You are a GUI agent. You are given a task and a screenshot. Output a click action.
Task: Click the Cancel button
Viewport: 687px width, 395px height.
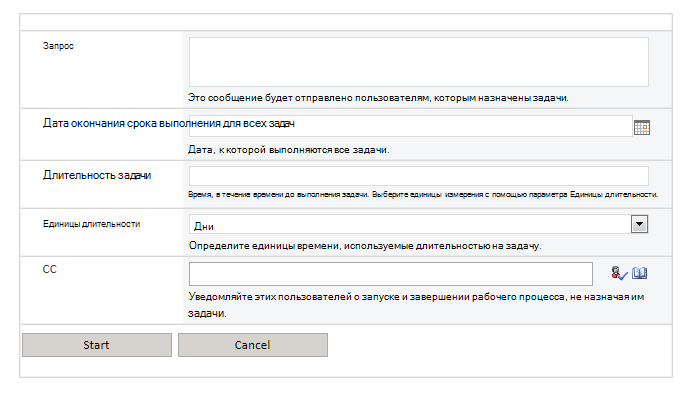253,345
